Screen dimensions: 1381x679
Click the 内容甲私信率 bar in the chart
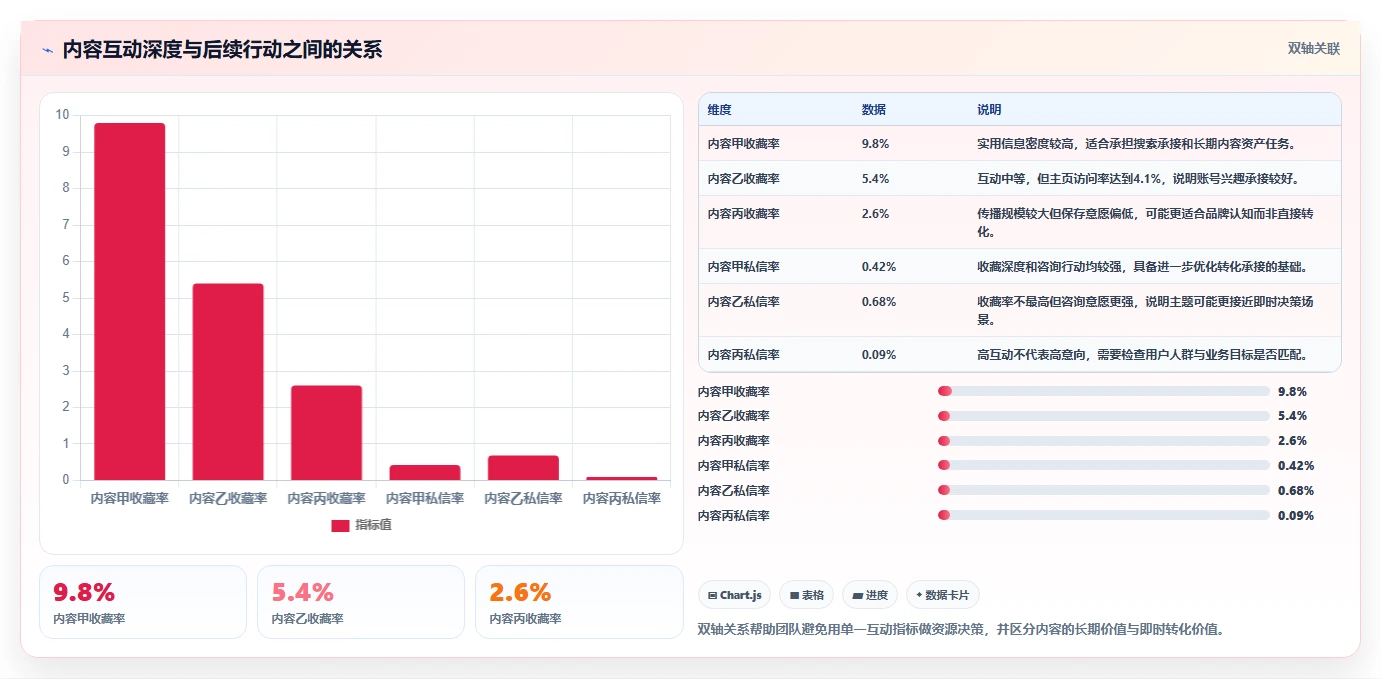[x=425, y=472]
